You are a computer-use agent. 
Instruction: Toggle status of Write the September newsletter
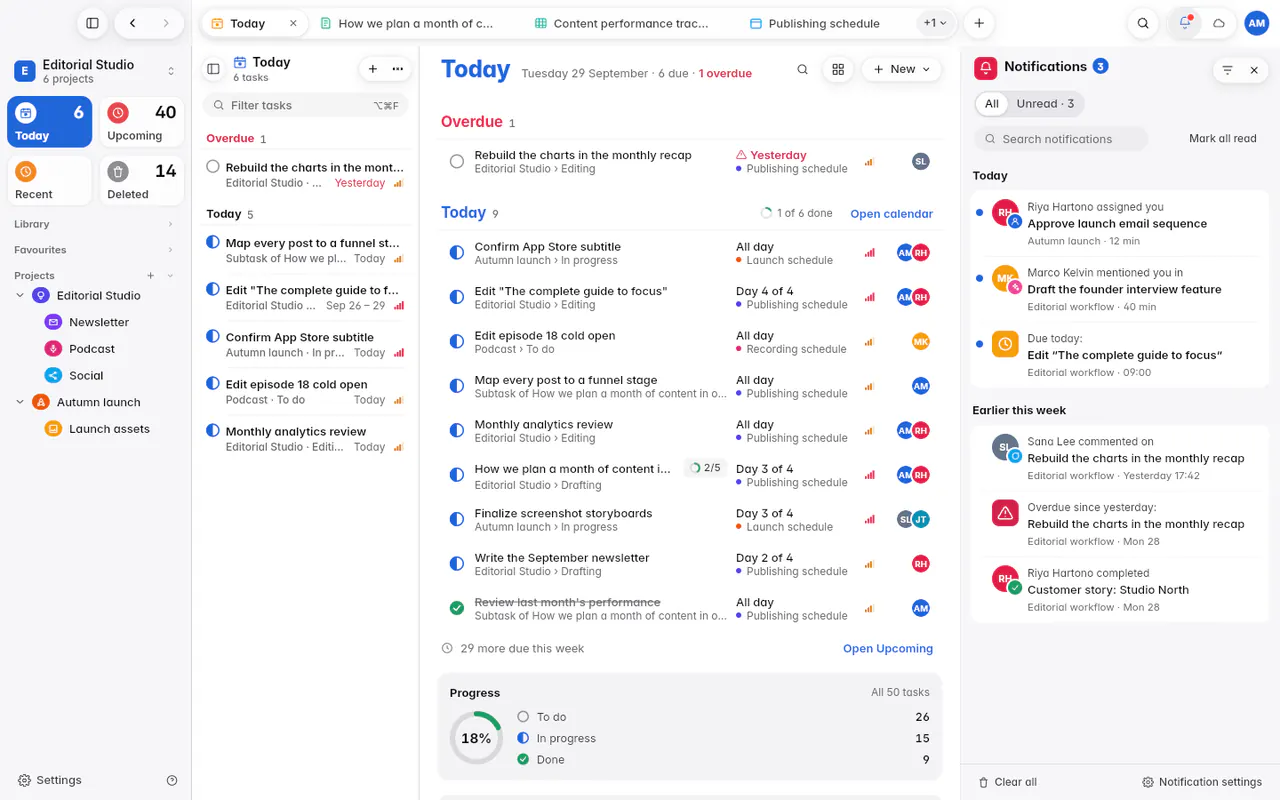click(457, 564)
